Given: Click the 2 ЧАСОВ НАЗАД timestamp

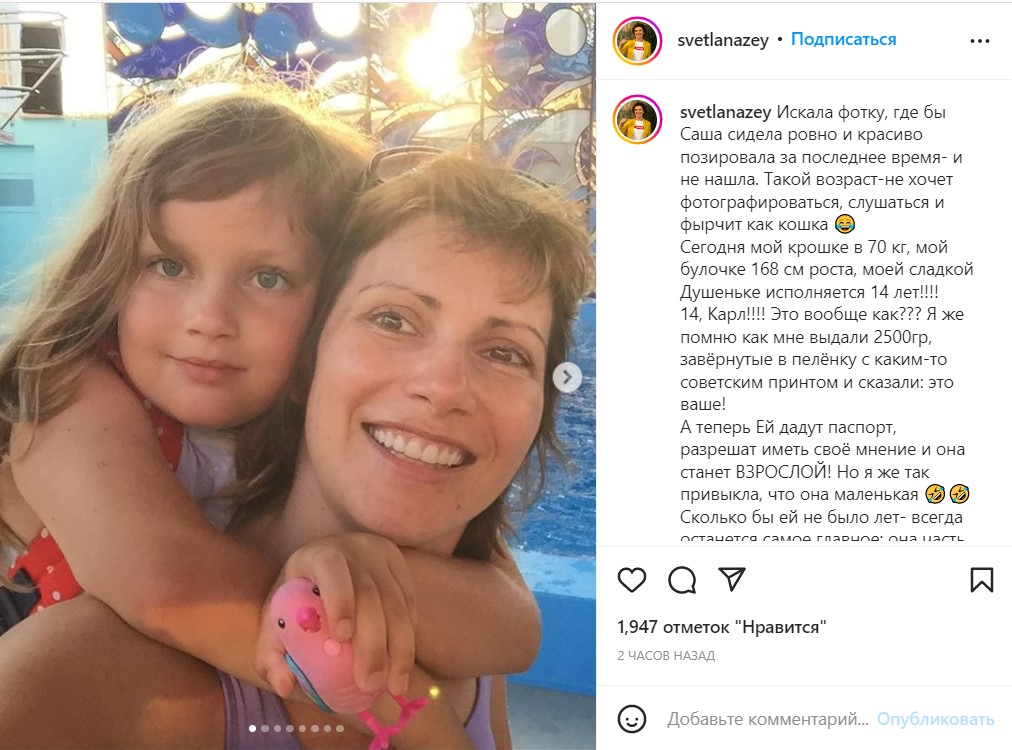Looking at the screenshot, I should (666, 656).
